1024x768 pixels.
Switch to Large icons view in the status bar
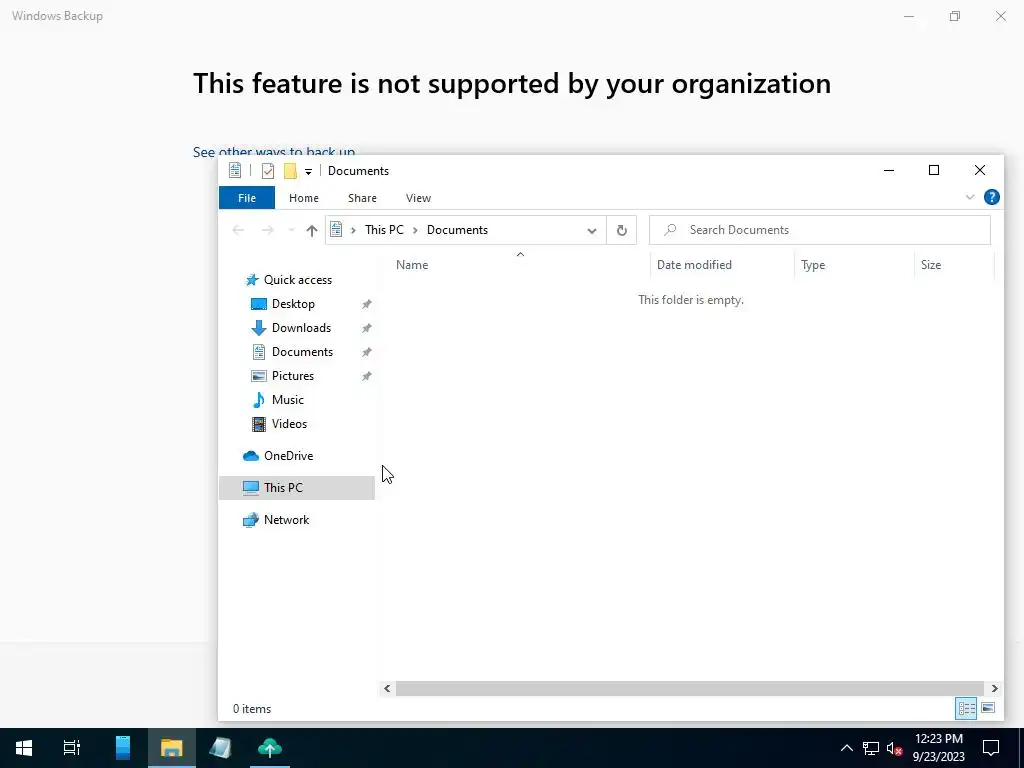click(988, 708)
